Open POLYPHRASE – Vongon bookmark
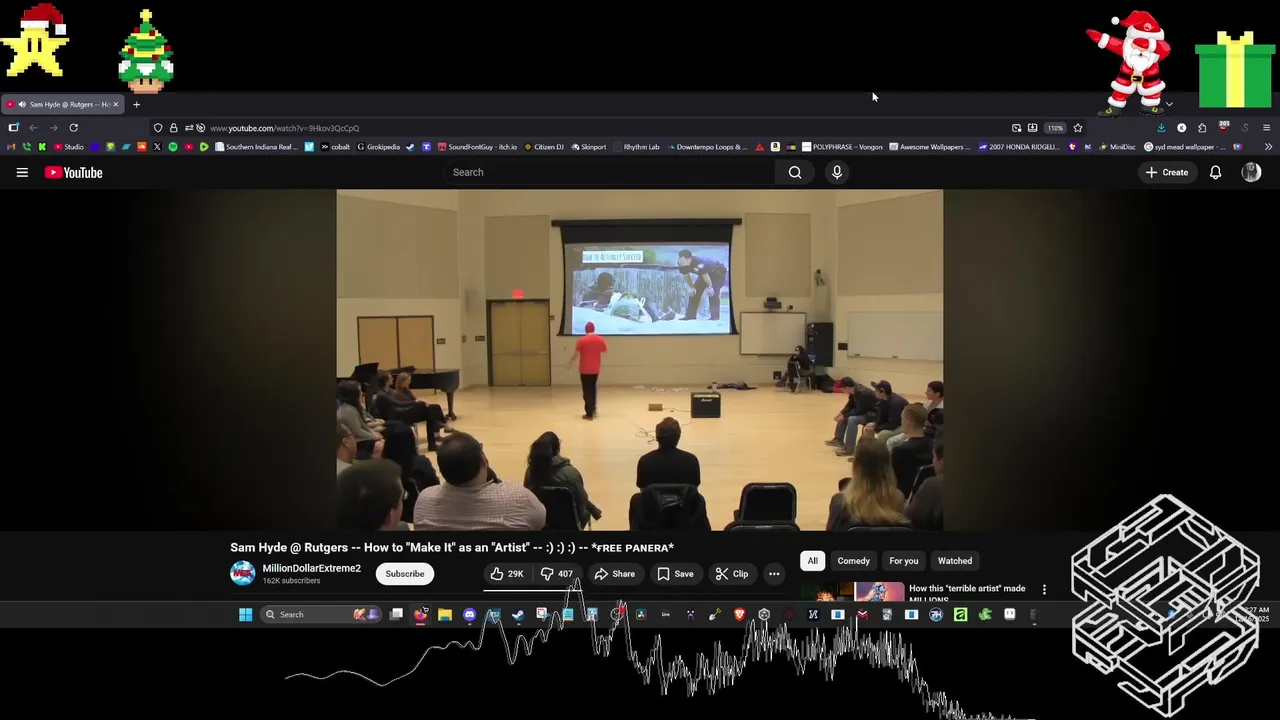Screen dimensions: 1280x720 pyautogui.click(x=843, y=147)
